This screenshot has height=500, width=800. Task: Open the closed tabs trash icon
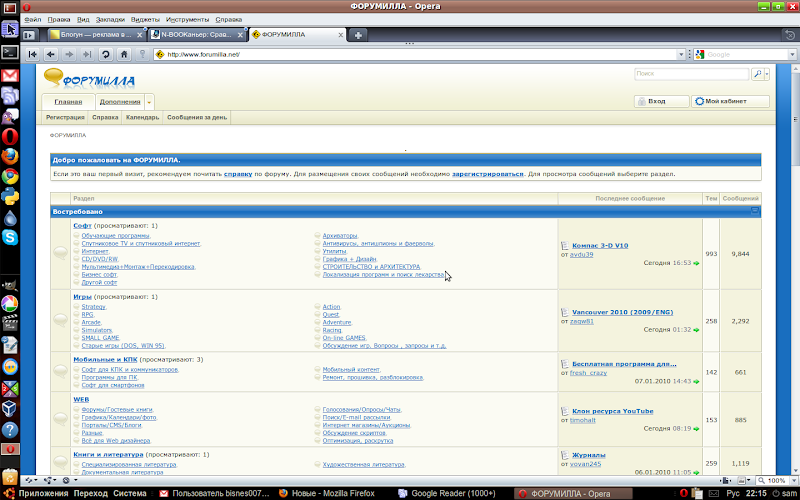tap(790, 35)
